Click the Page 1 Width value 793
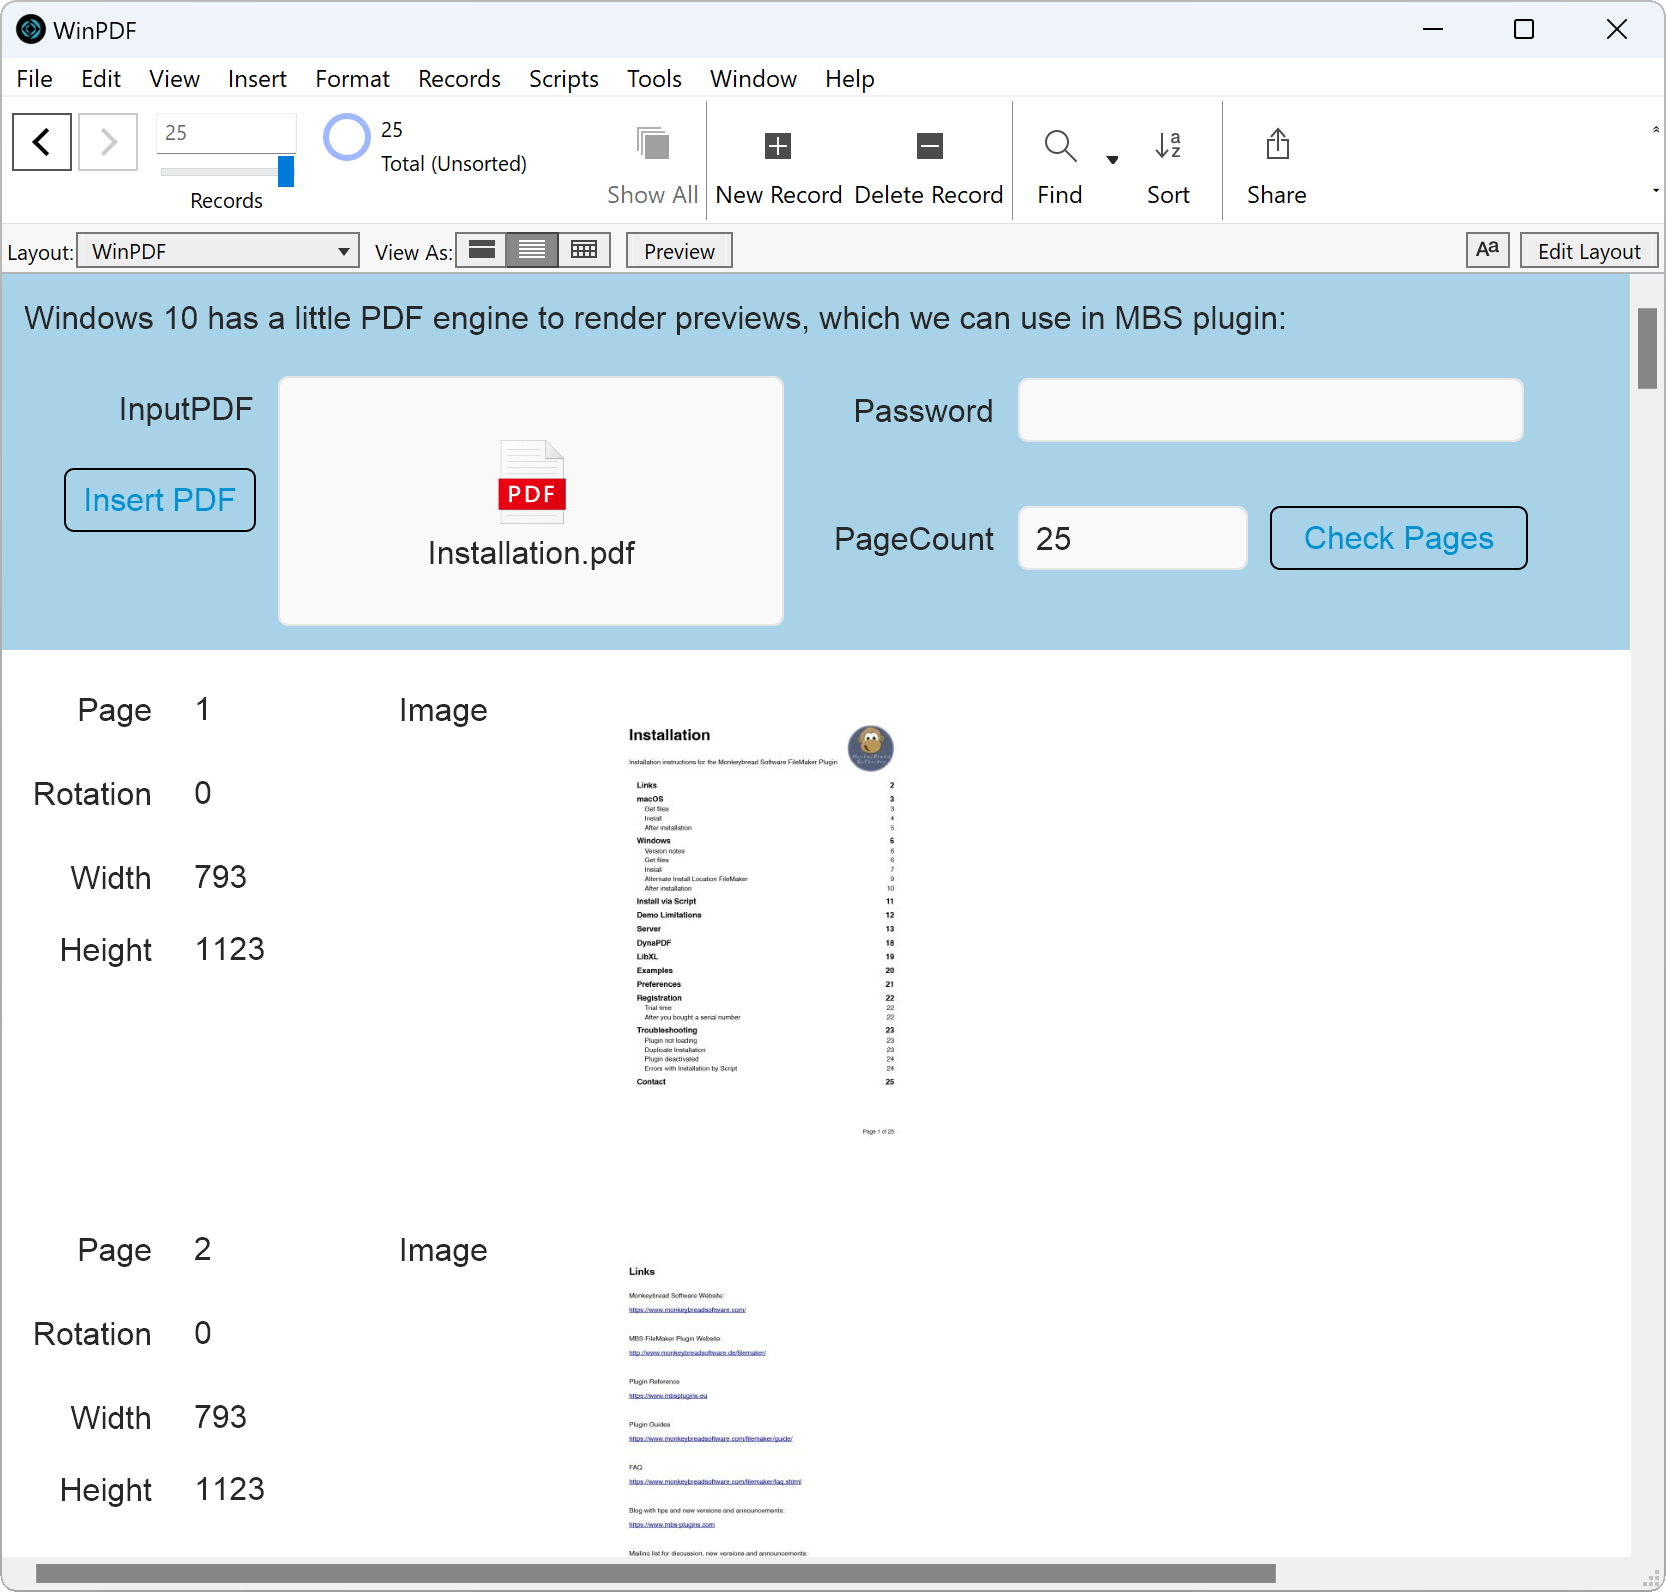 [221, 877]
